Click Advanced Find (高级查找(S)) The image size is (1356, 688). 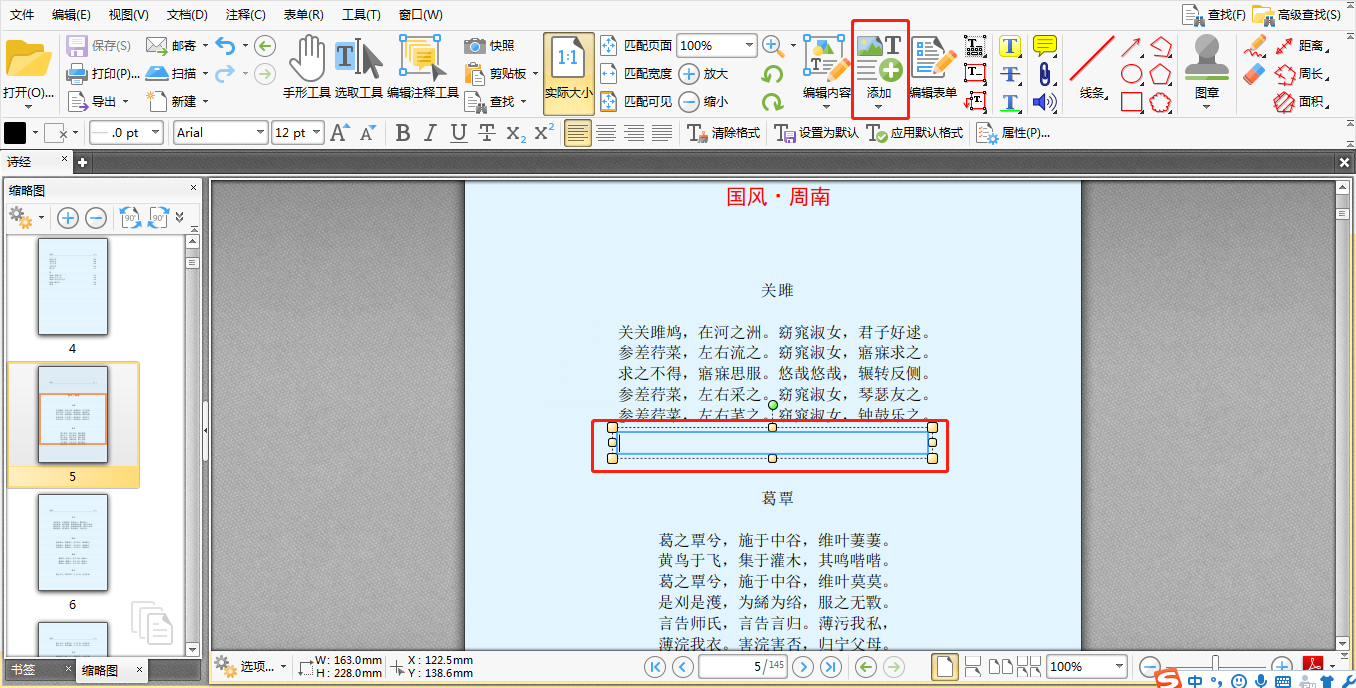[x=1298, y=15]
